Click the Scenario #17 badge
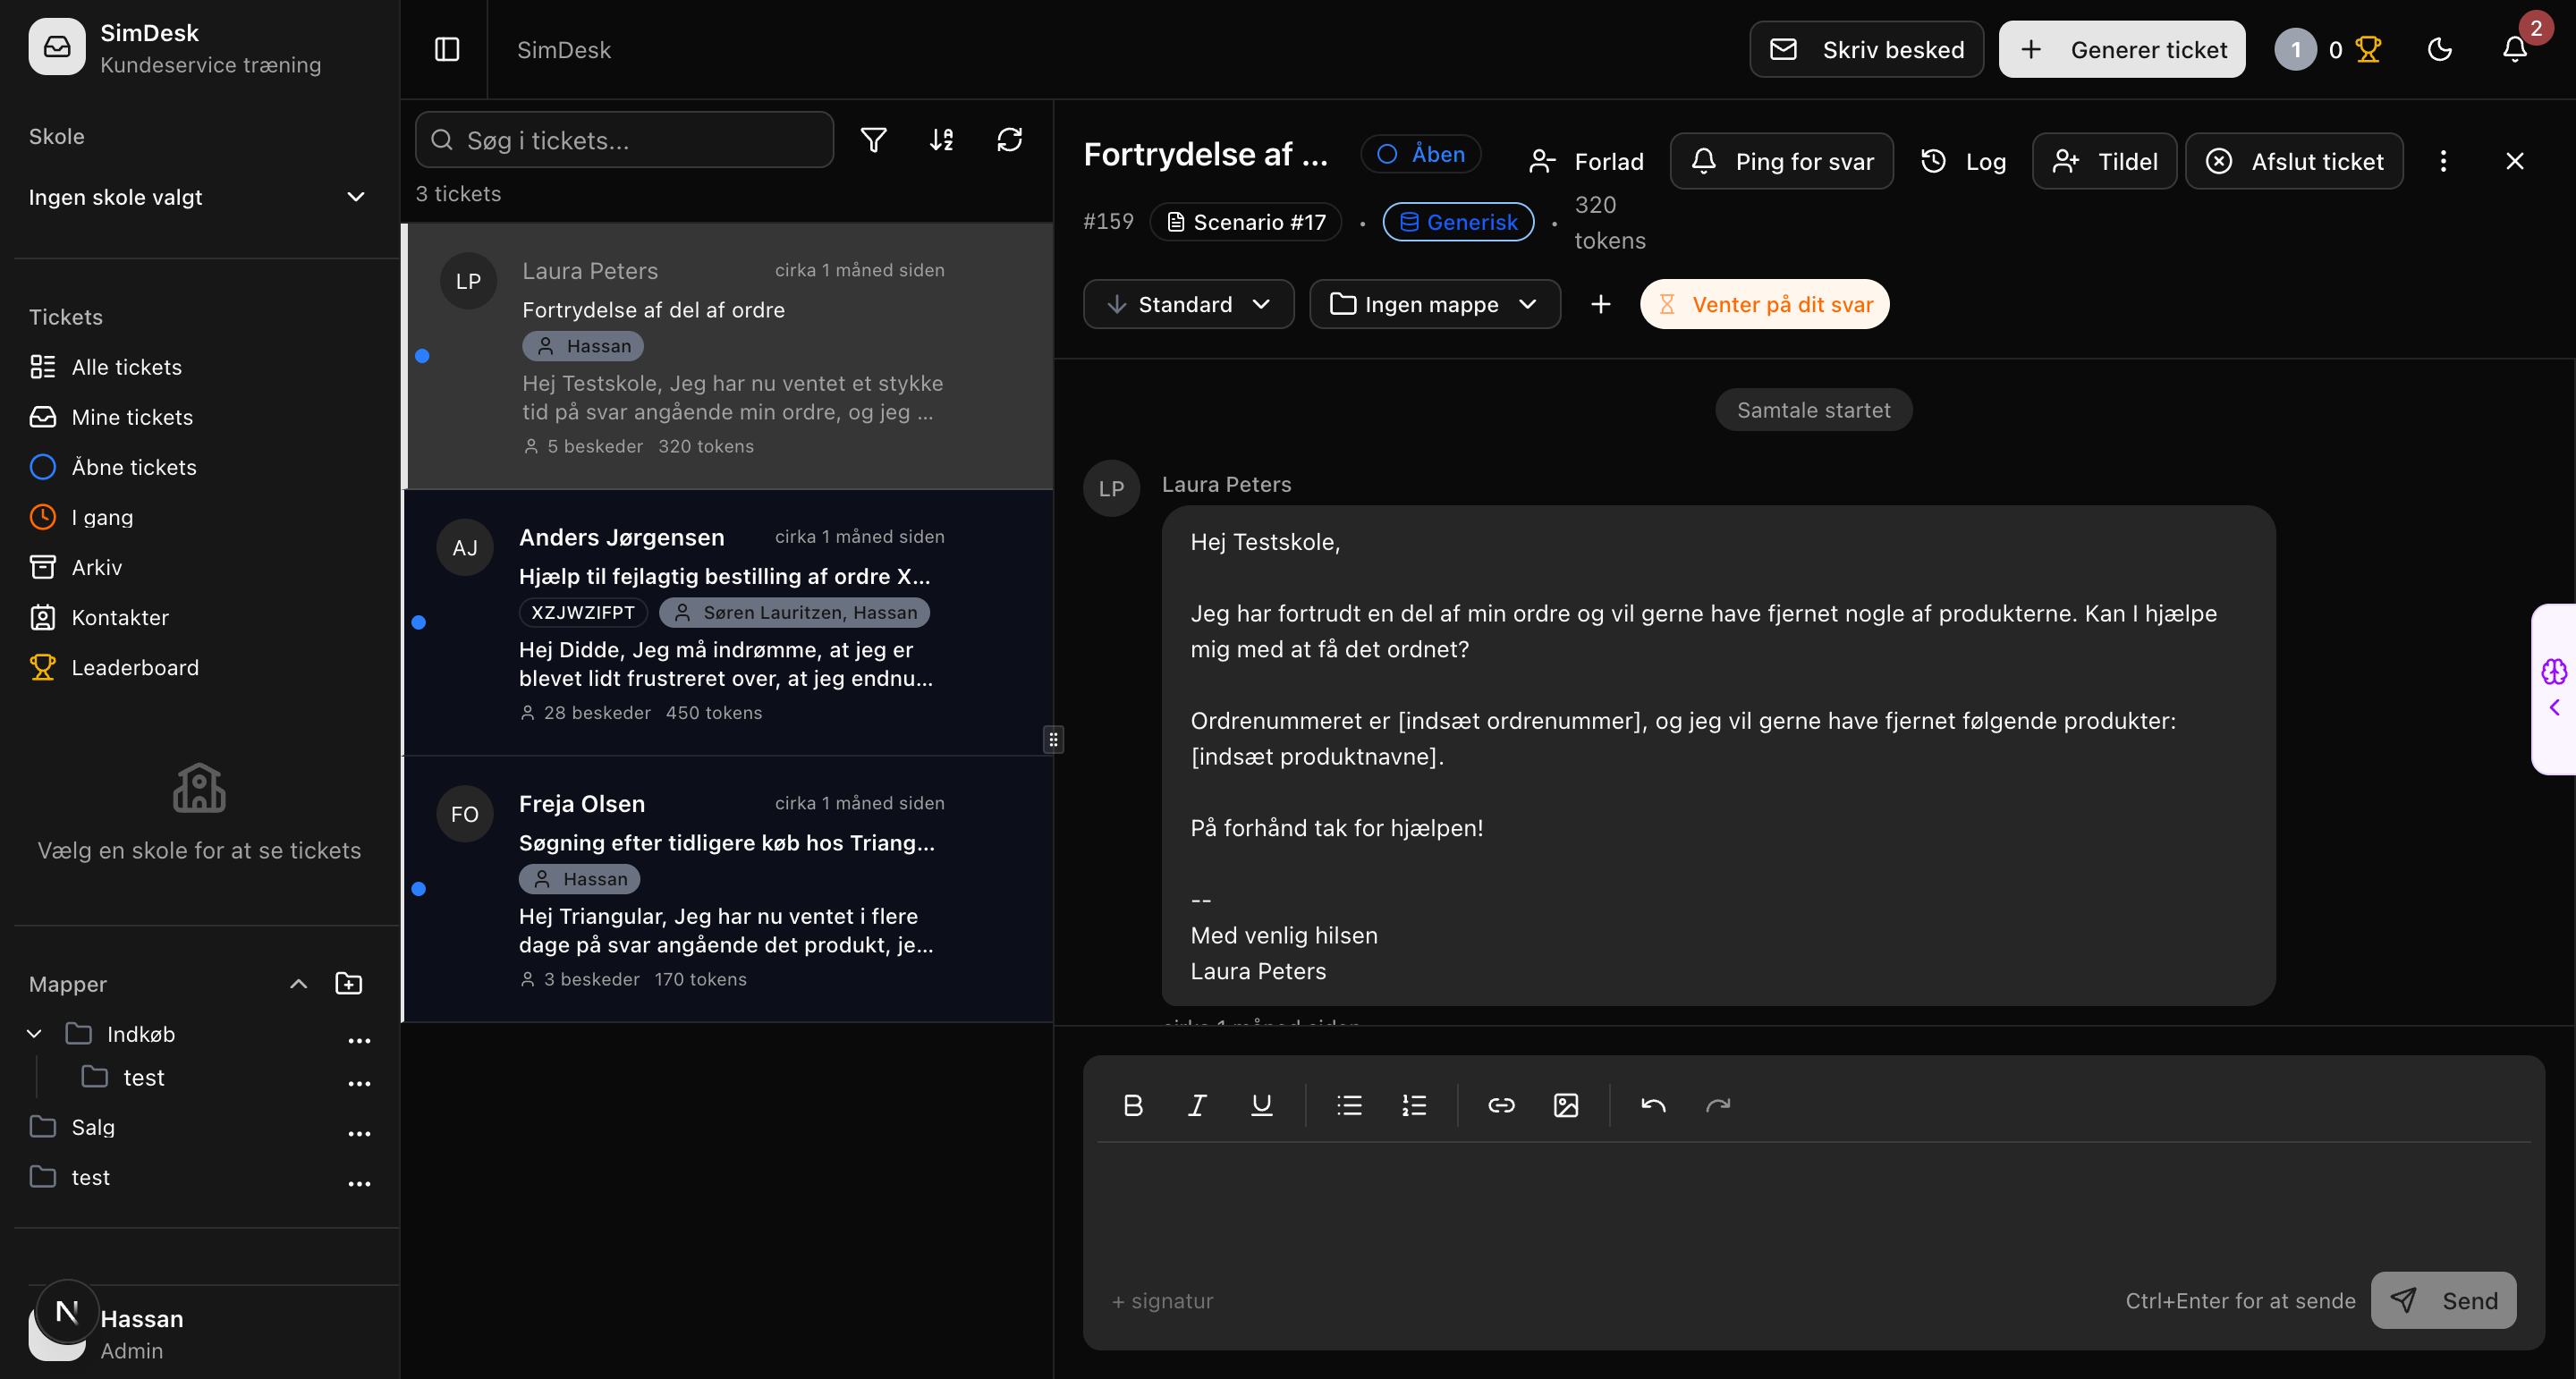Viewport: 2576px width, 1379px height. click(x=1245, y=222)
